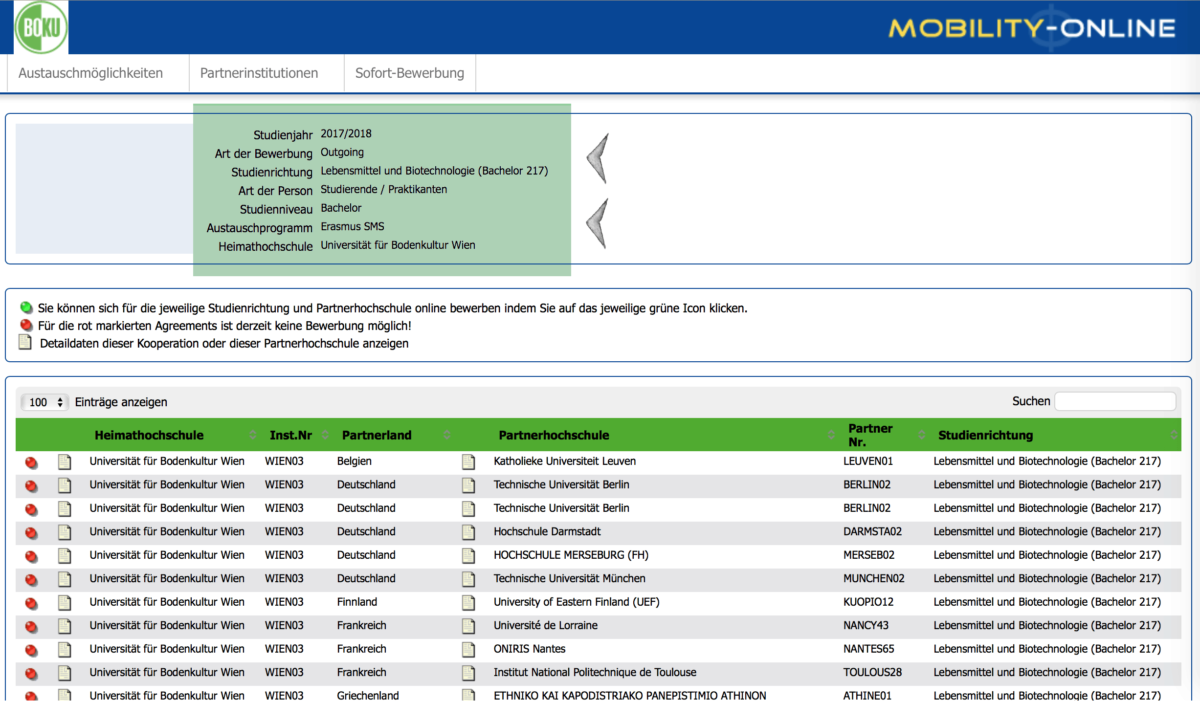Screen dimensions: 1200x702
Task: Click red status icon in HOCHSCHULE MERSEBURG row
Action: click(x=31, y=556)
